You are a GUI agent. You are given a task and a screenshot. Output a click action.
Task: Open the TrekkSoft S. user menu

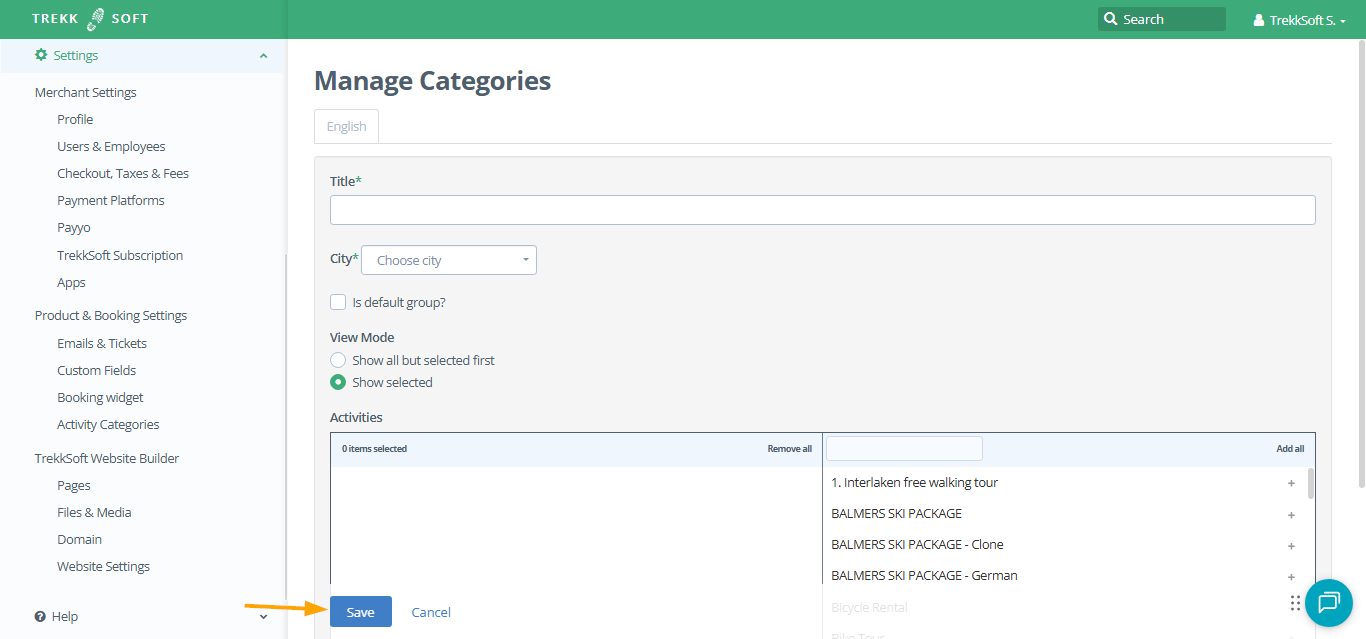tap(1299, 20)
